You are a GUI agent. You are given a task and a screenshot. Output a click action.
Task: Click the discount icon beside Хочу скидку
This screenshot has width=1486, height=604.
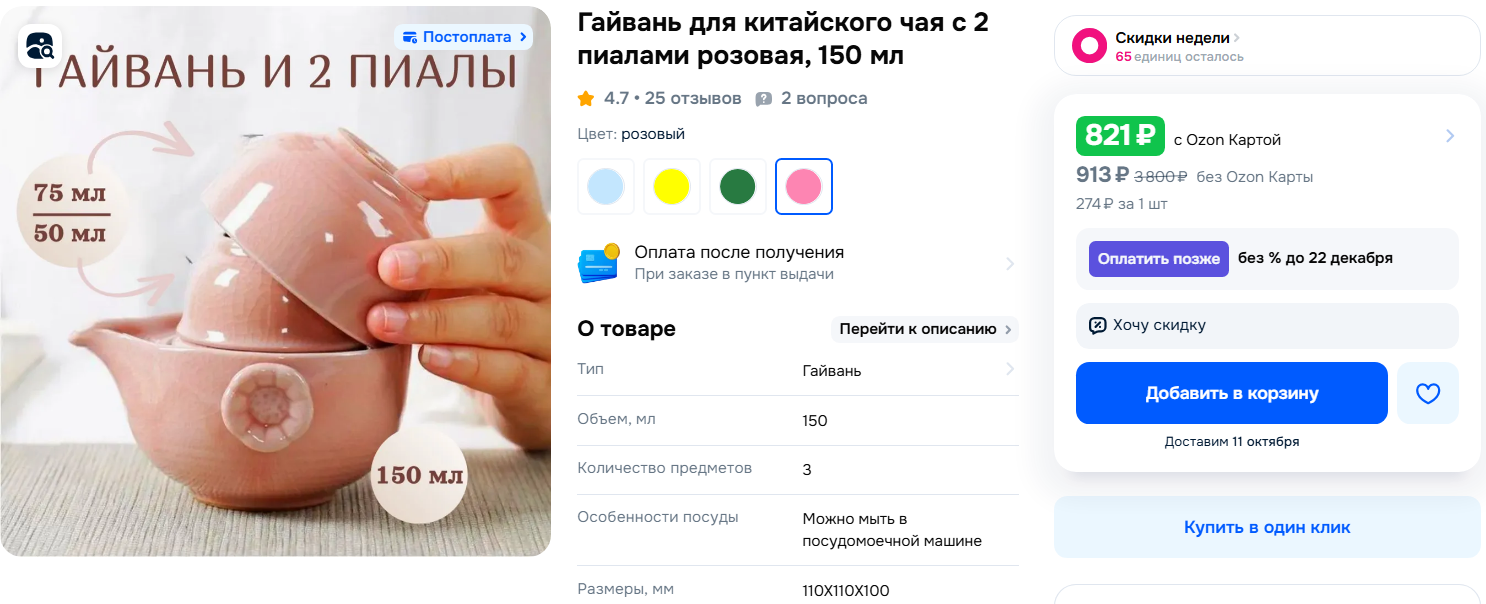click(1097, 325)
